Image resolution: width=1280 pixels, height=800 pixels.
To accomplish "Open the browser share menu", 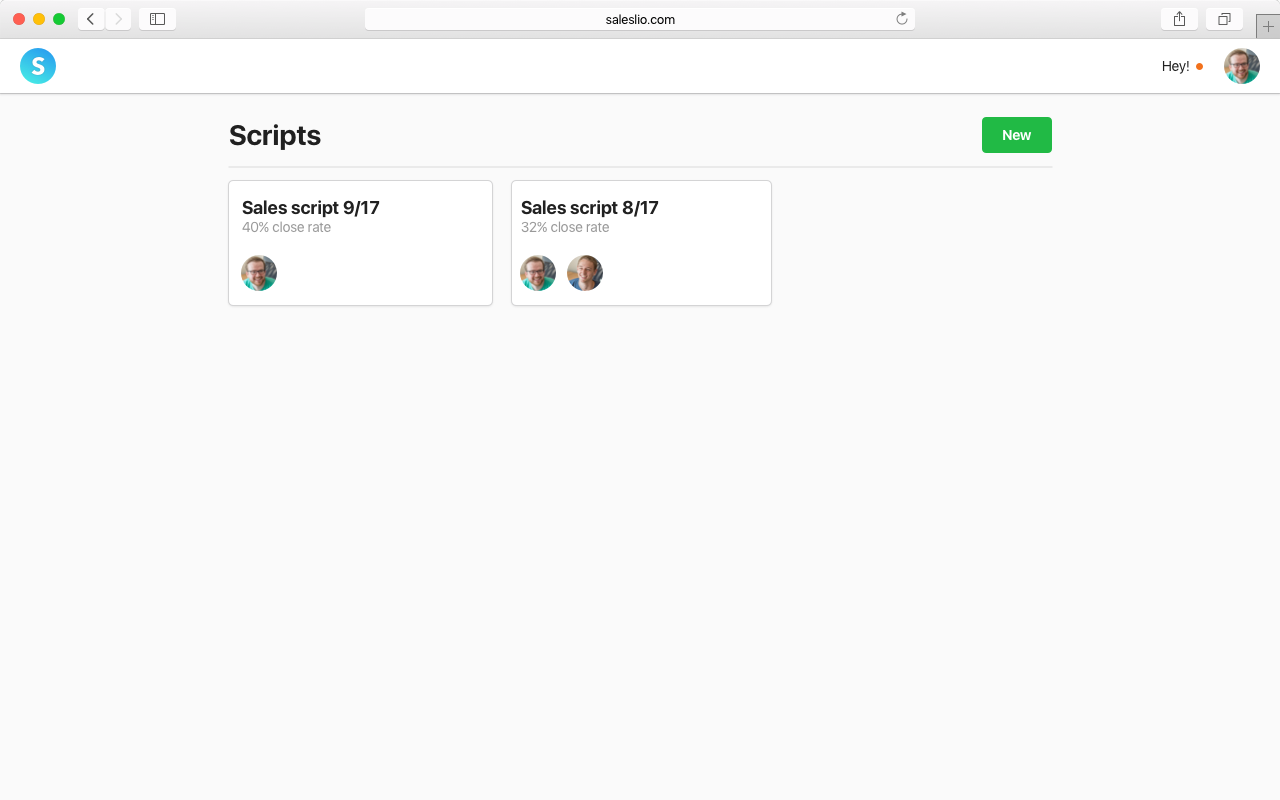I will tap(1179, 19).
